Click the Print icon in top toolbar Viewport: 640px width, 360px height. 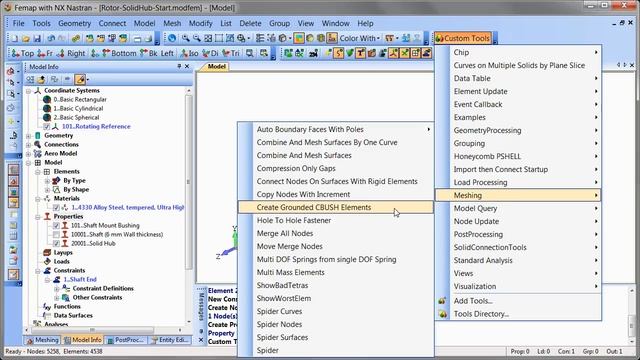[x=148, y=38]
